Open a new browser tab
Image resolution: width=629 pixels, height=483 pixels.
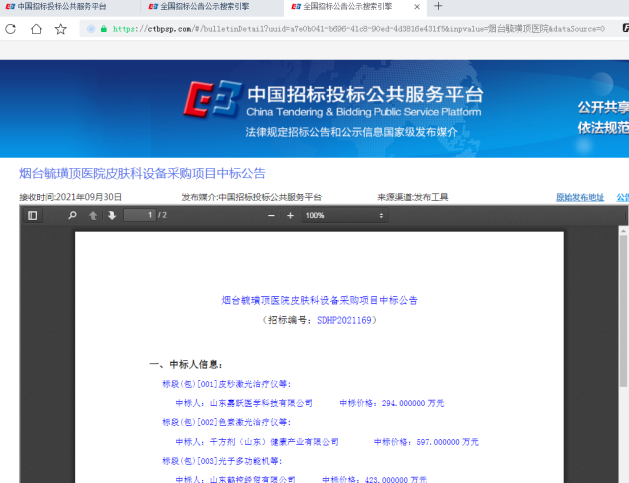pyautogui.click(x=438, y=6)
